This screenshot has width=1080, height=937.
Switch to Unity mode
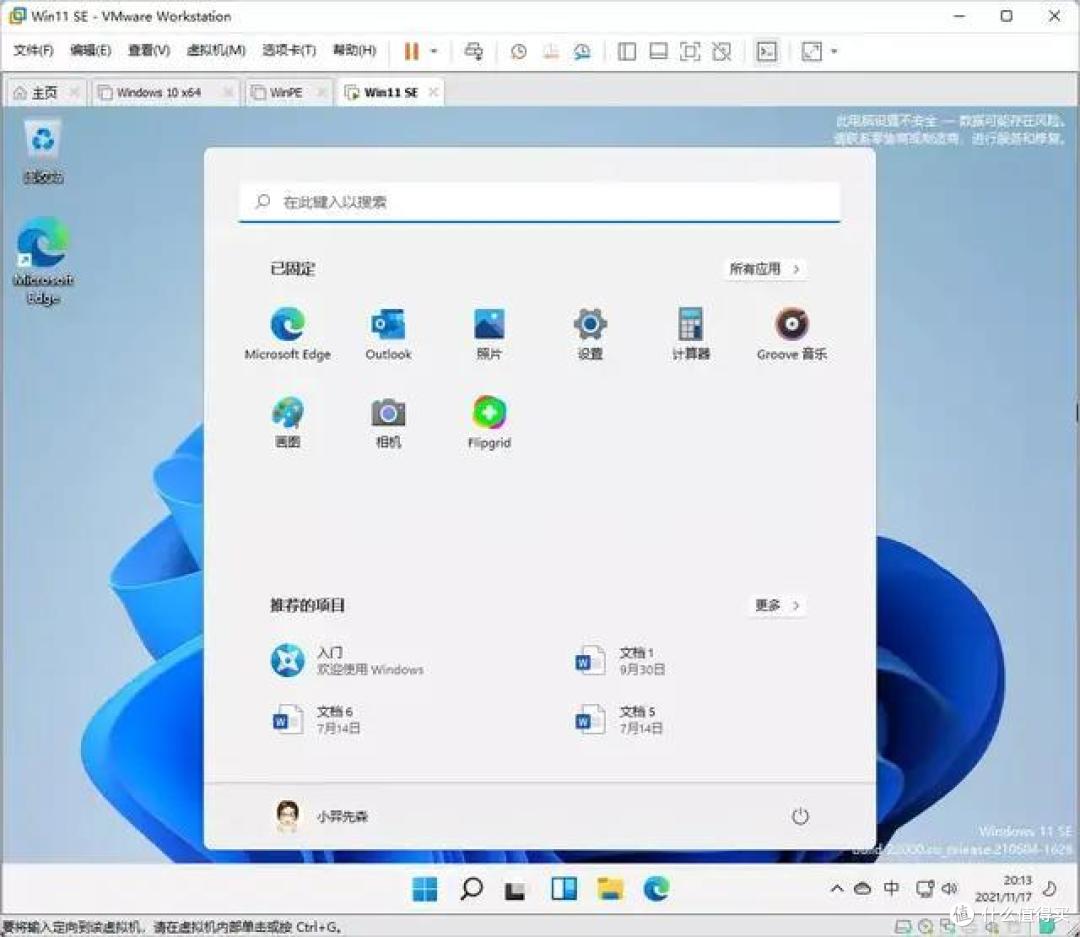tap(722, 51)
